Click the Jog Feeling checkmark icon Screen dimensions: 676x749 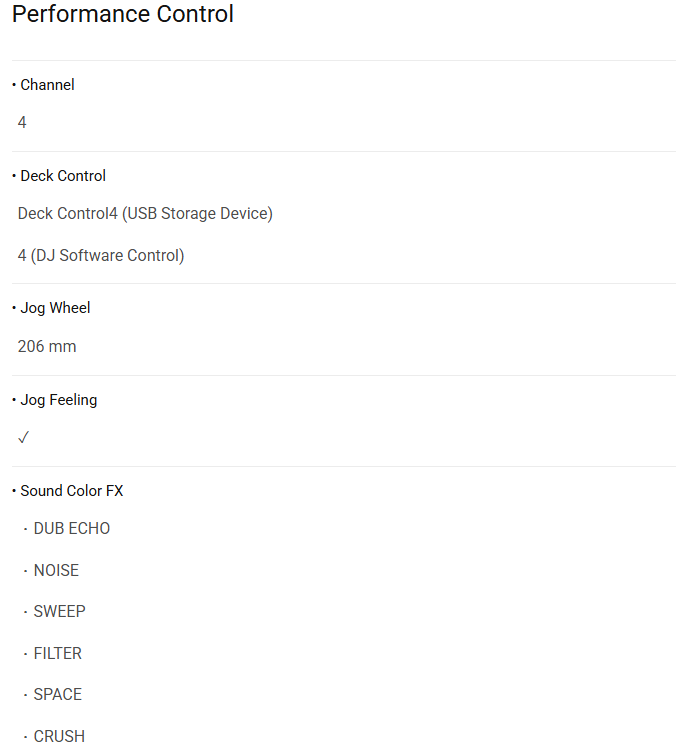click(x=23, y=438)
